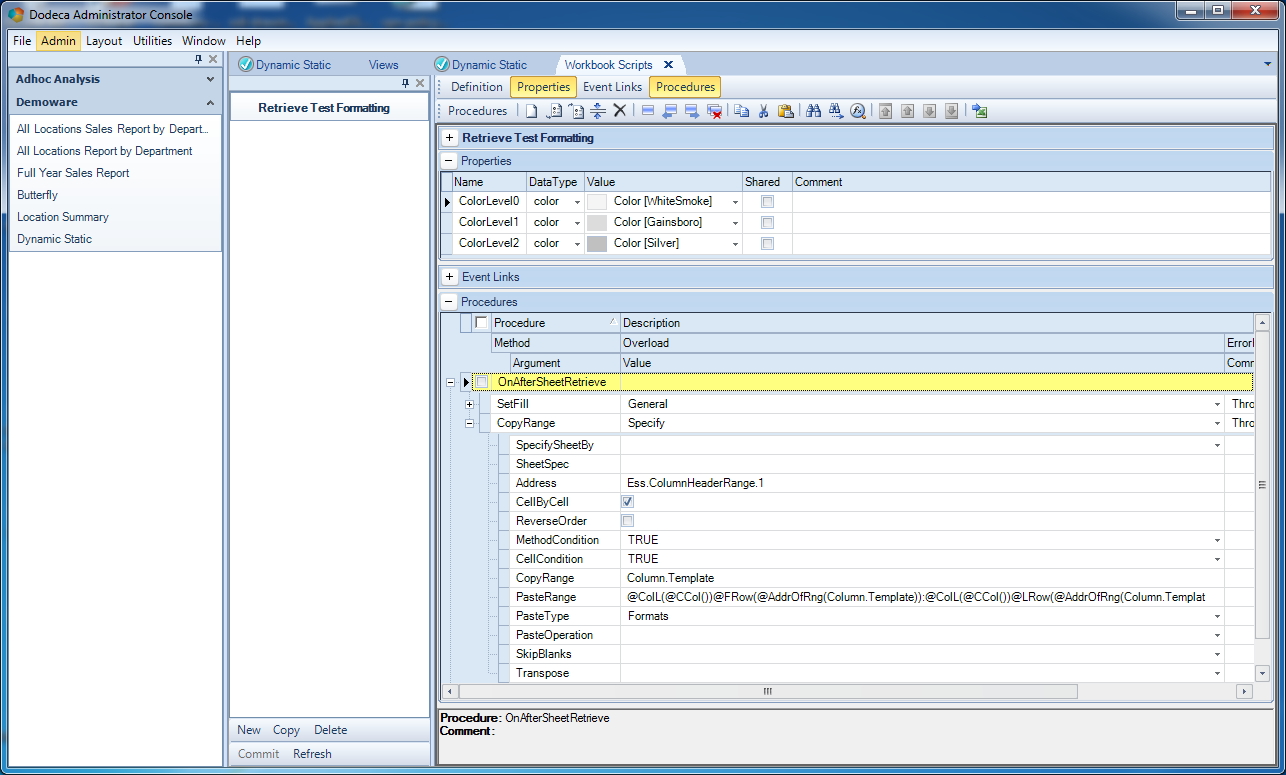Image resolution: width=1286 pixels, height=775 pixels.
Task: Click the binoculars find icon
Action: [x=813, y=111]
